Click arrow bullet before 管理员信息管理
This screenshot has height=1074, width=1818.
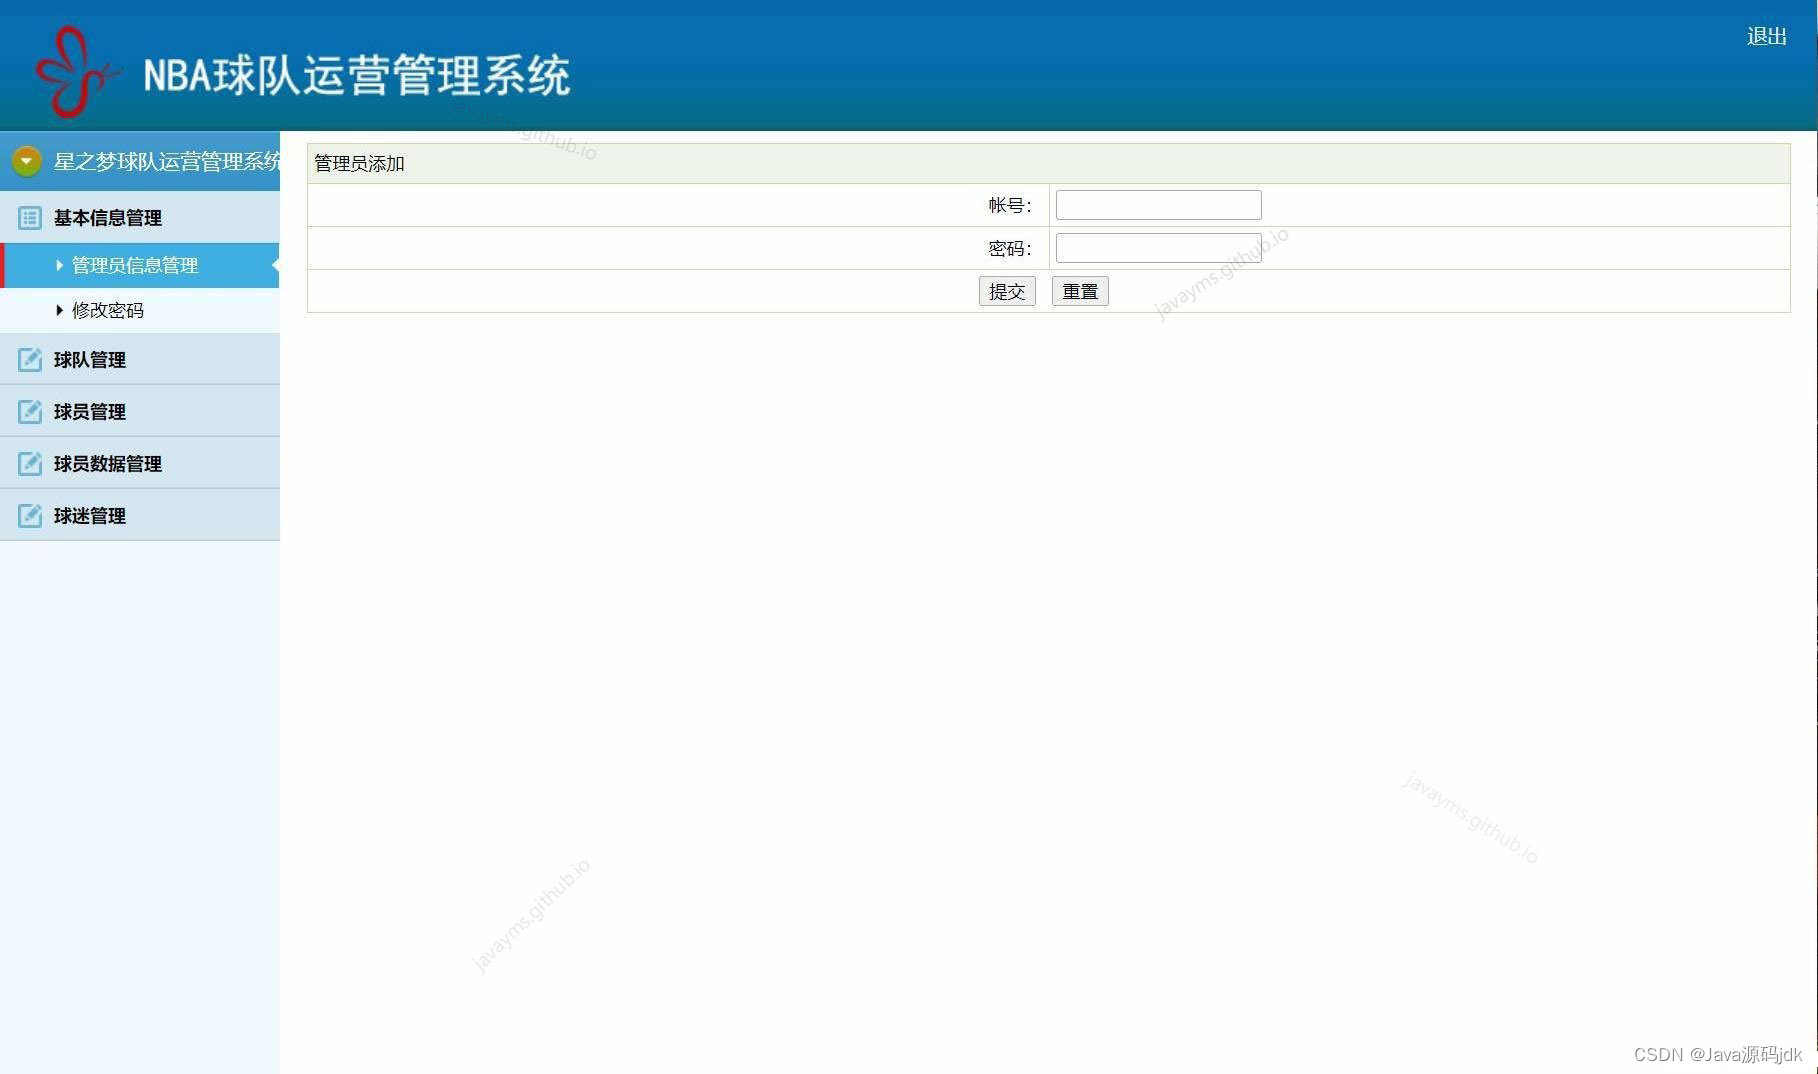click(x=60, y=266)
